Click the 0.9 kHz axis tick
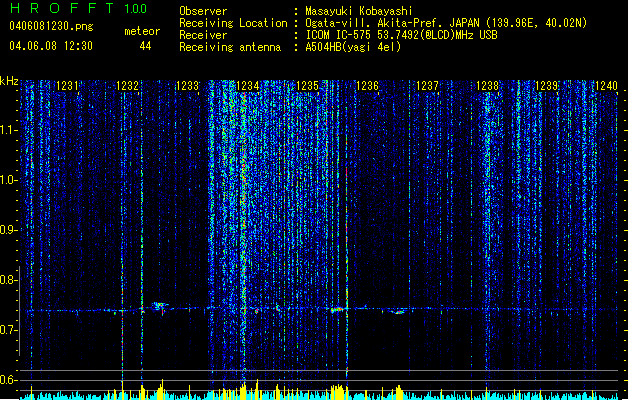This screenshot has width=629, height=400. (8, 230)
